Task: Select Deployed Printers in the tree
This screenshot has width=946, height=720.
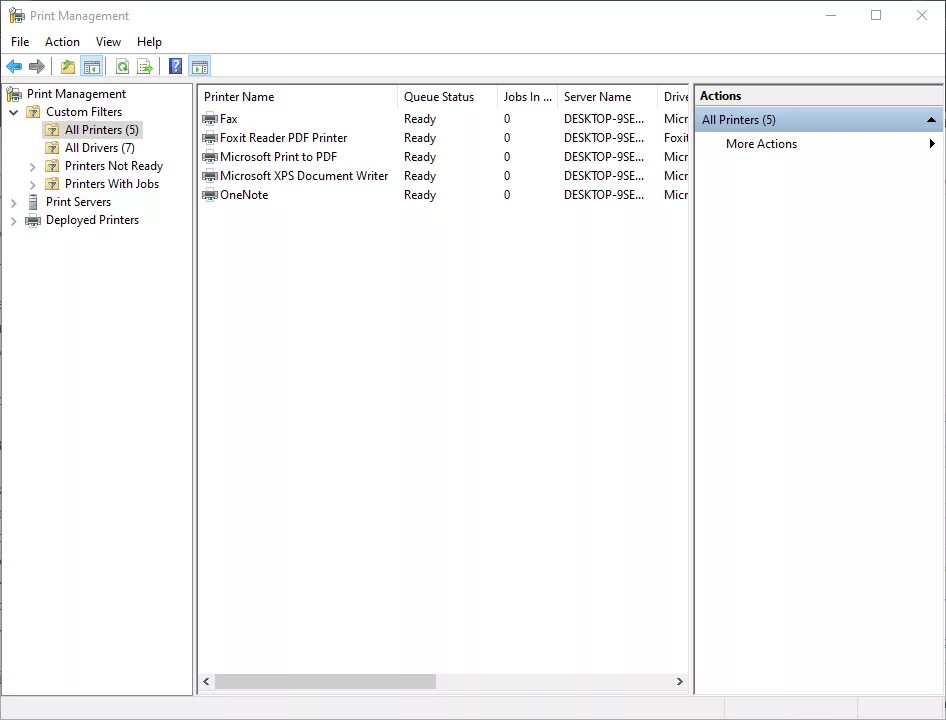Action: pyautogui.click(x=92, y=220)
